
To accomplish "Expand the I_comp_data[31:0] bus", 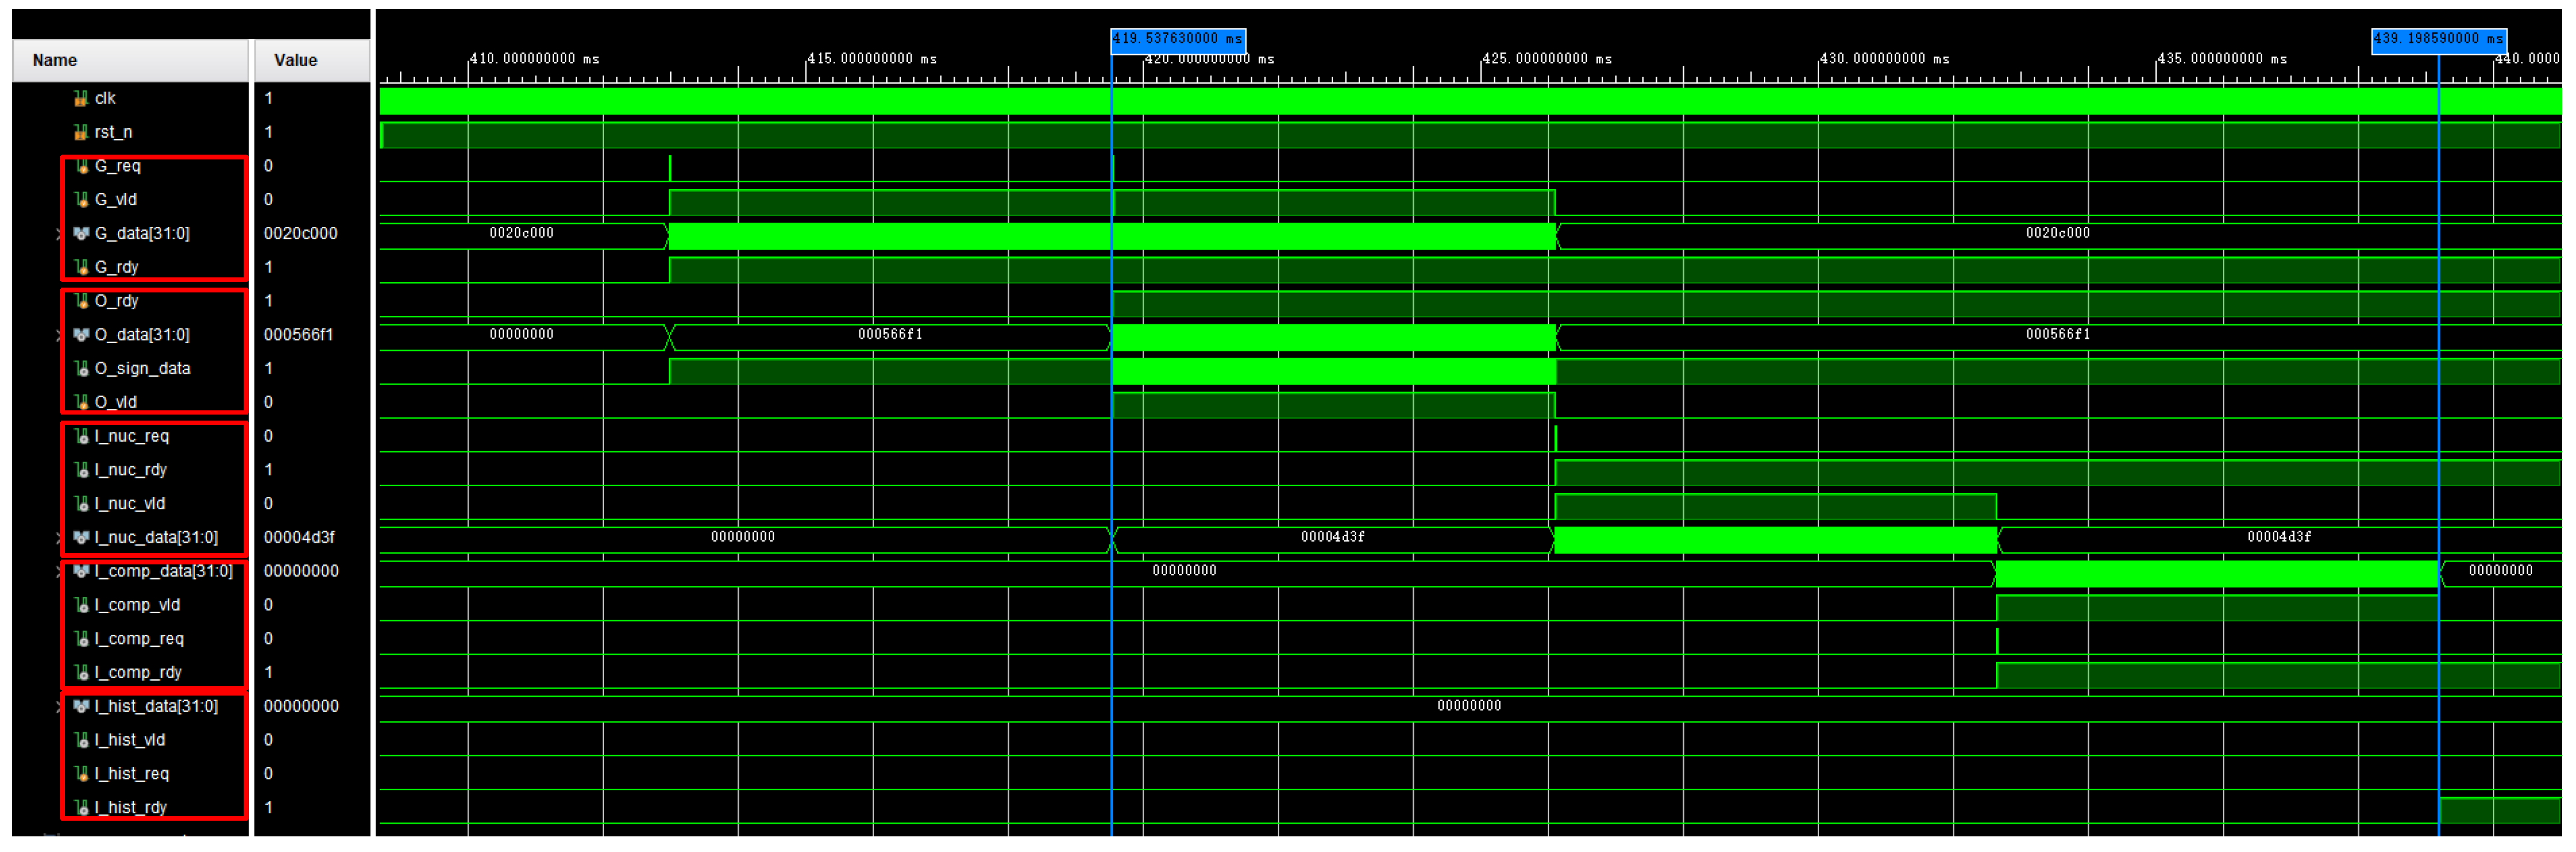I will click(x=59, y=571).
